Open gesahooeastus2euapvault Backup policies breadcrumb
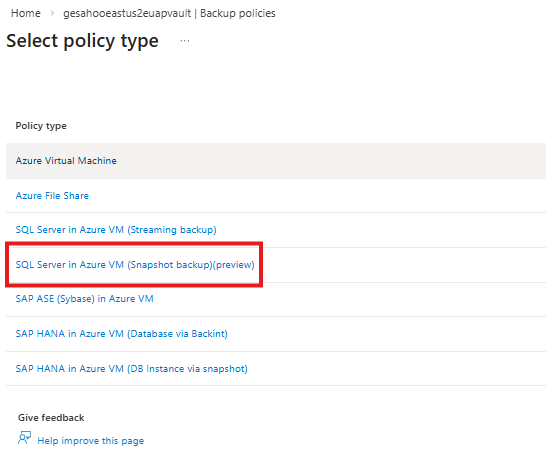546x471 pixels. [169, 13]
